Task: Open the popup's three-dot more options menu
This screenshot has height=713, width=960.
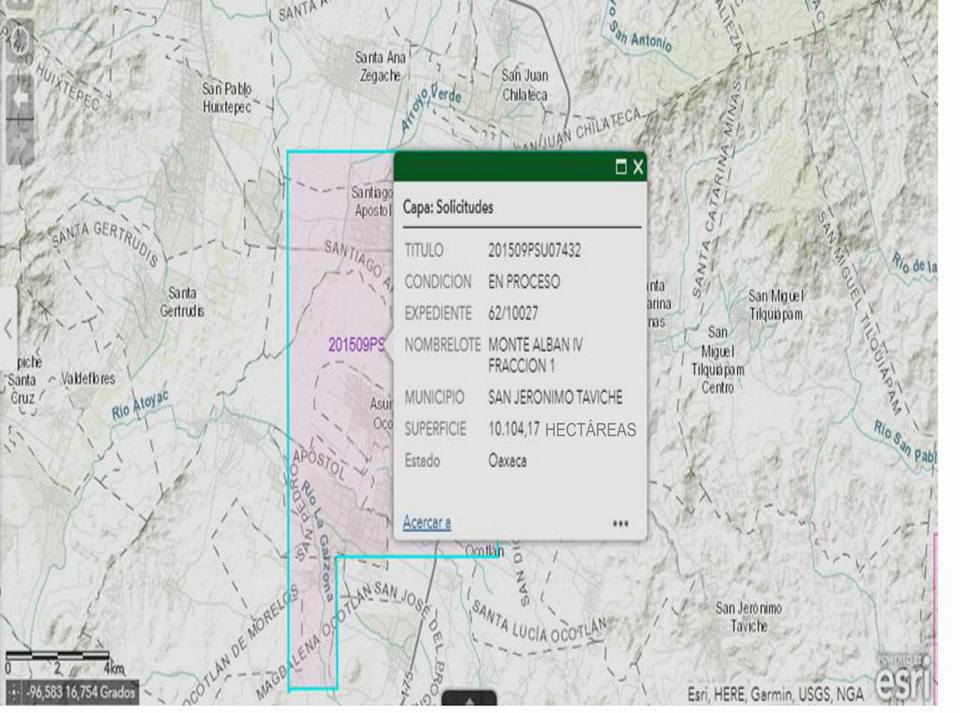Action: click(x=621, y=523)
